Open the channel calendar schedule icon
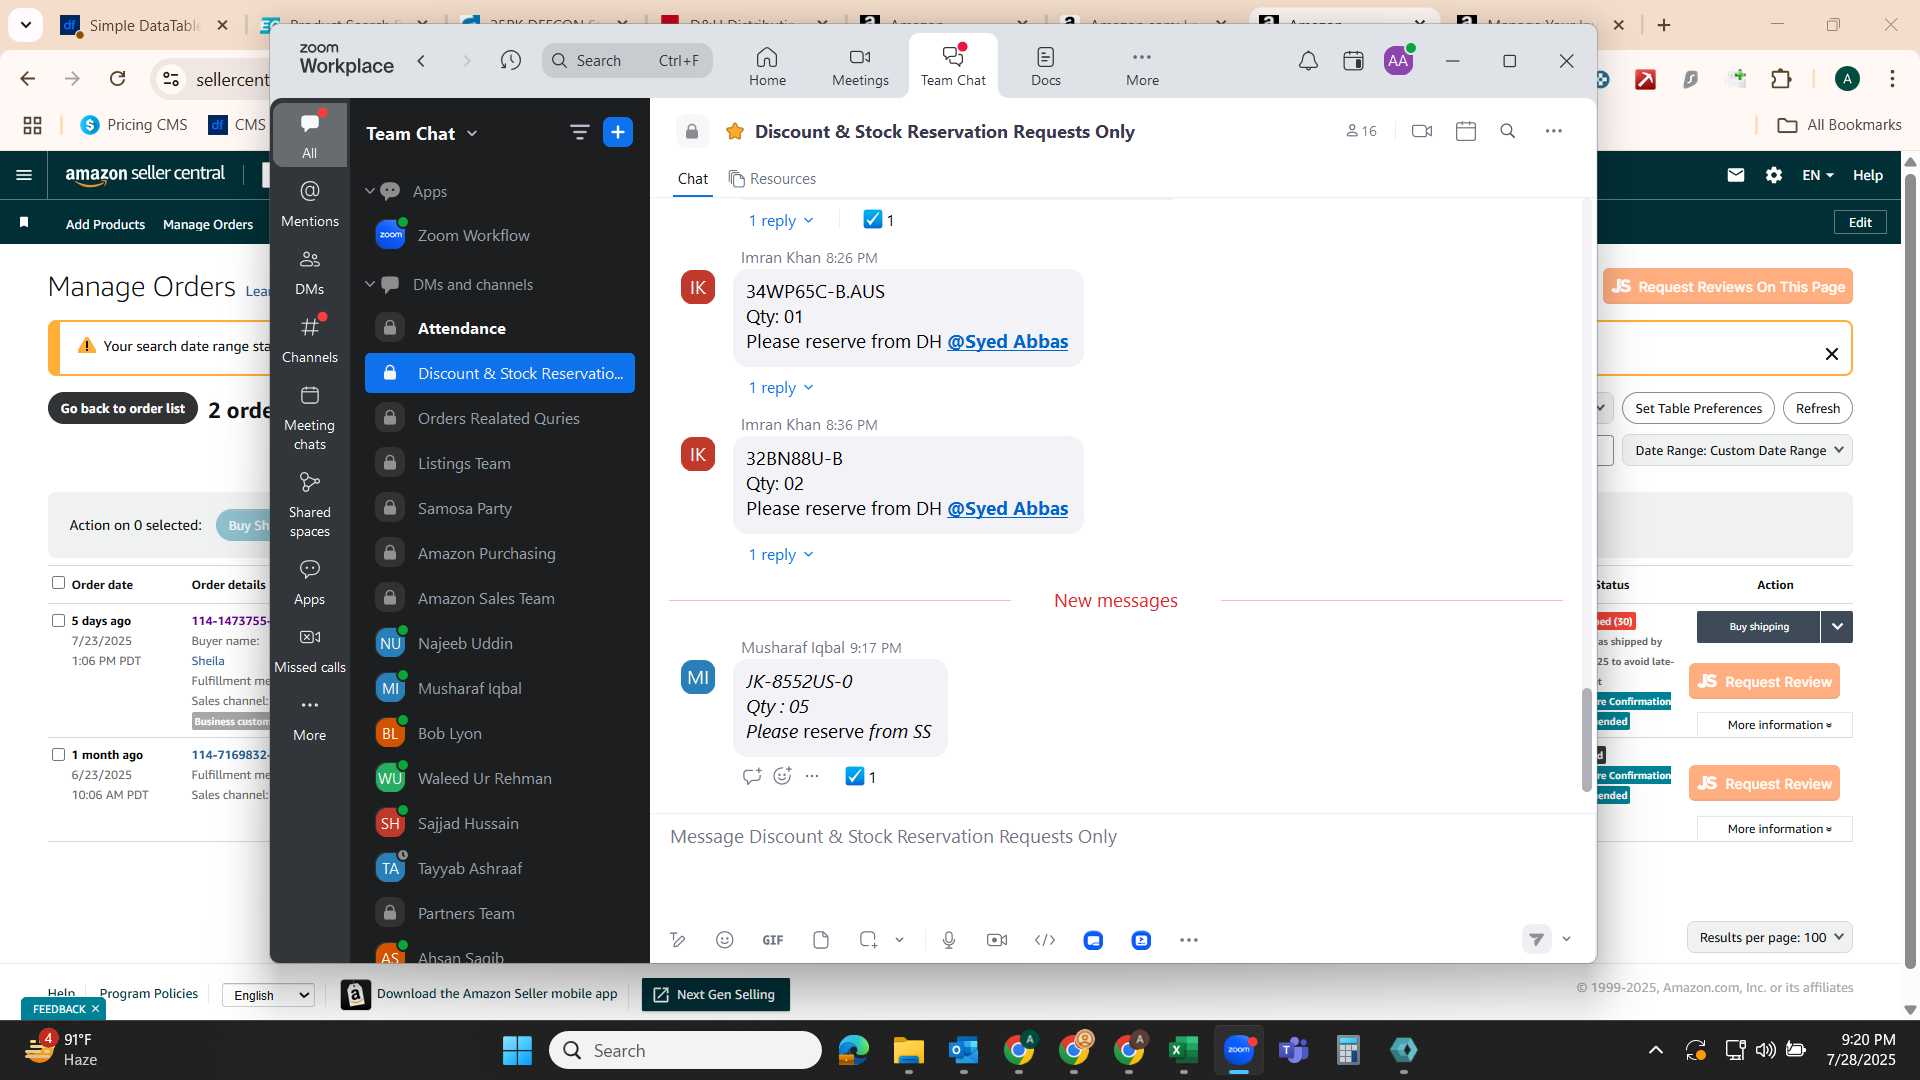This screenshot has height=1080, width=1920. (1466, 131)
